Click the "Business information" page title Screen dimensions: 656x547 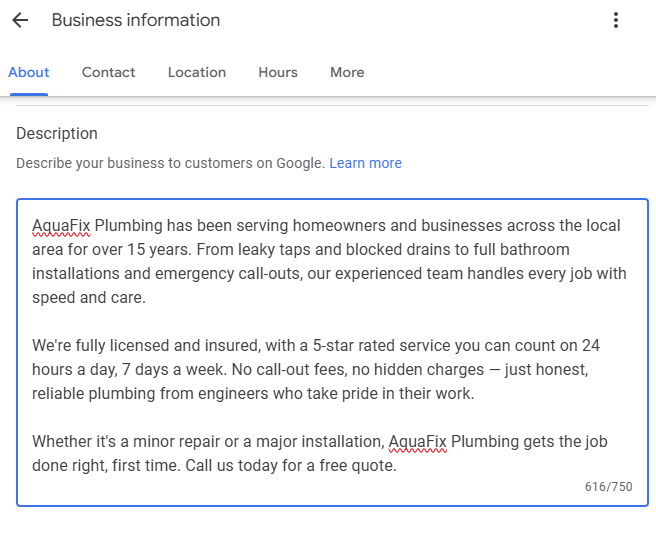136,20
